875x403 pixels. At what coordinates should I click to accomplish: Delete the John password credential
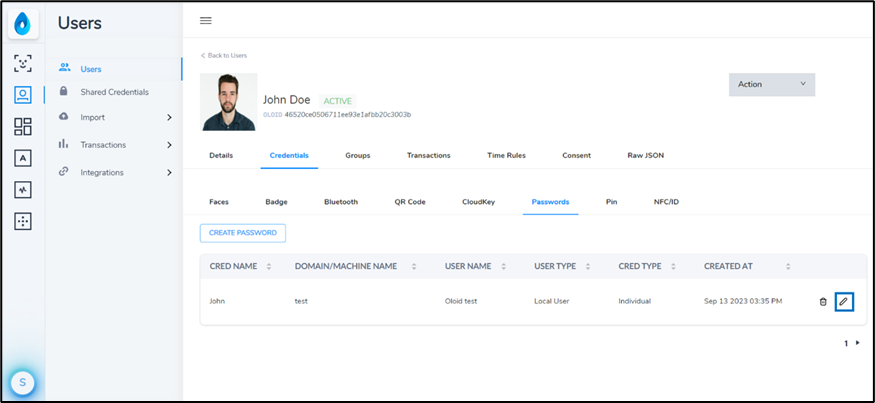[x=823, y=301]
